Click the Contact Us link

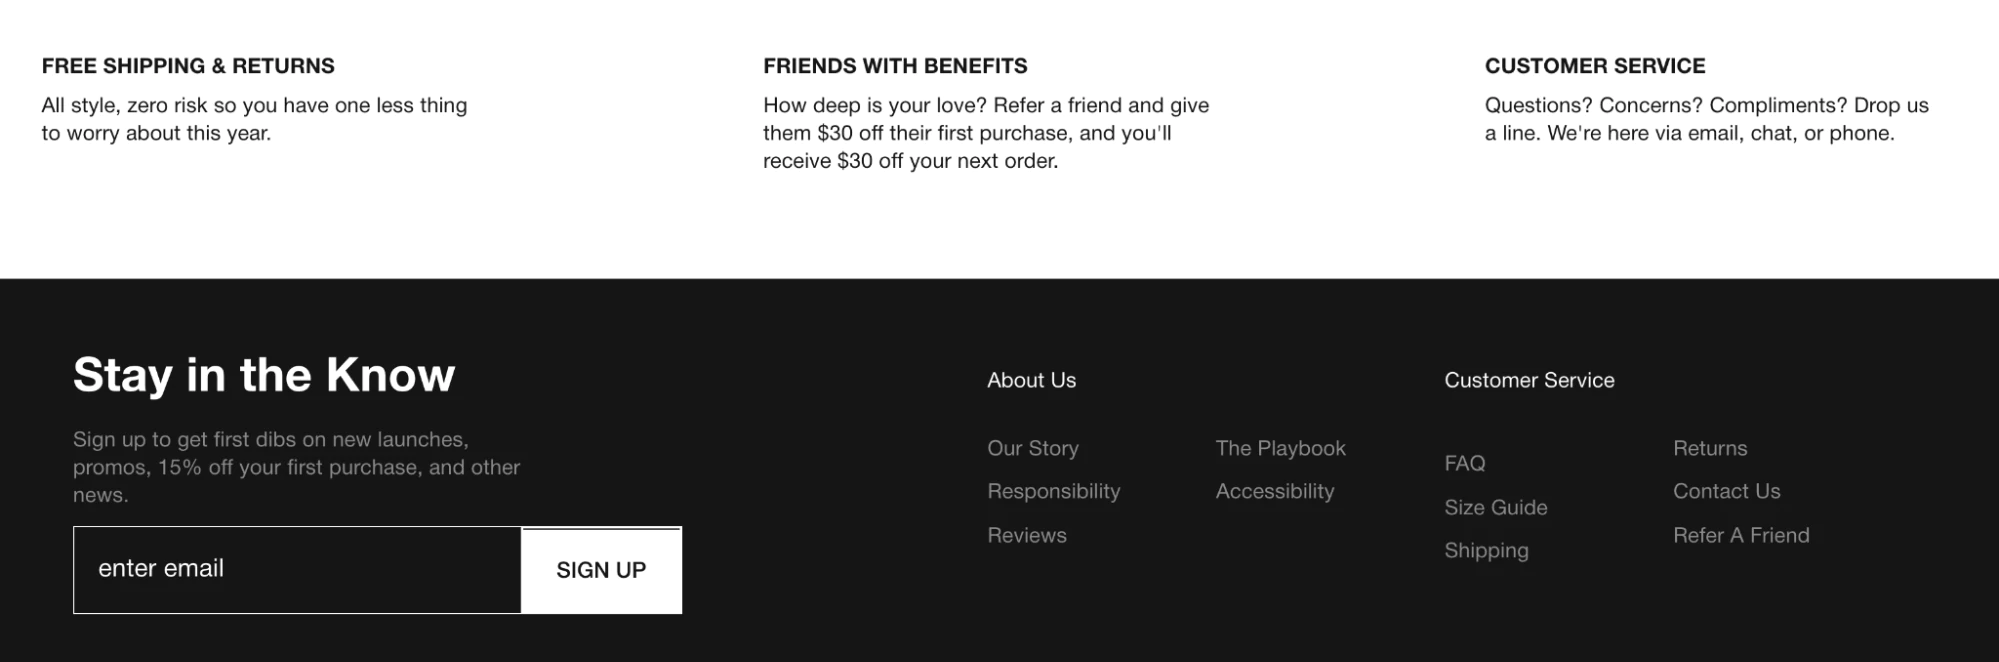(1726, 491)
